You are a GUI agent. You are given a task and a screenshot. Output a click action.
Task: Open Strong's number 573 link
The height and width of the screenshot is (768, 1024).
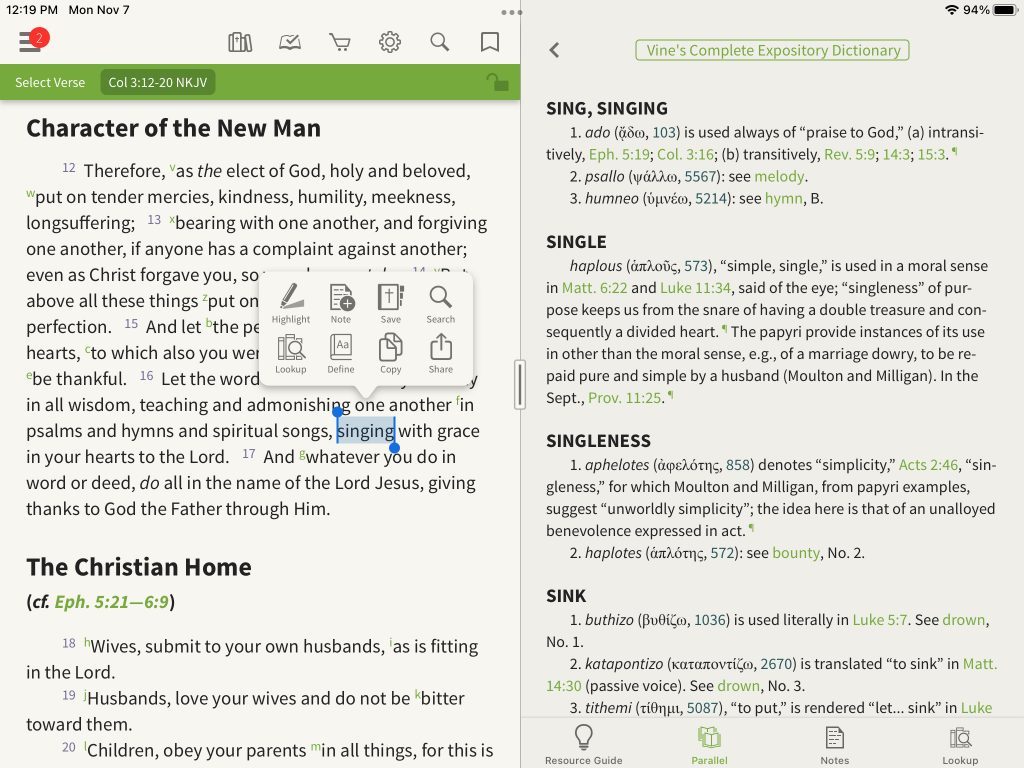(696, 266)
